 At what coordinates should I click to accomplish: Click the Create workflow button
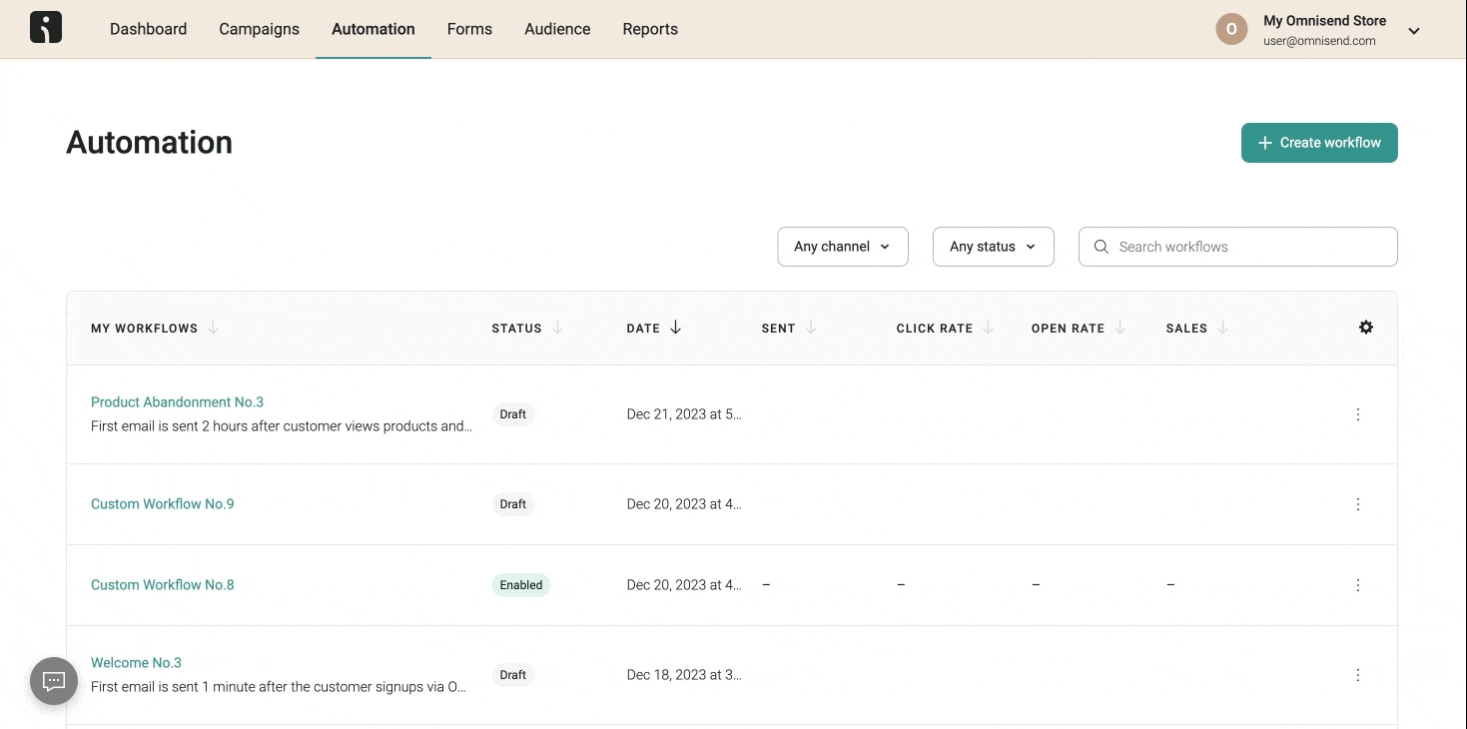pyautogui.click(x=1319, y=142)
